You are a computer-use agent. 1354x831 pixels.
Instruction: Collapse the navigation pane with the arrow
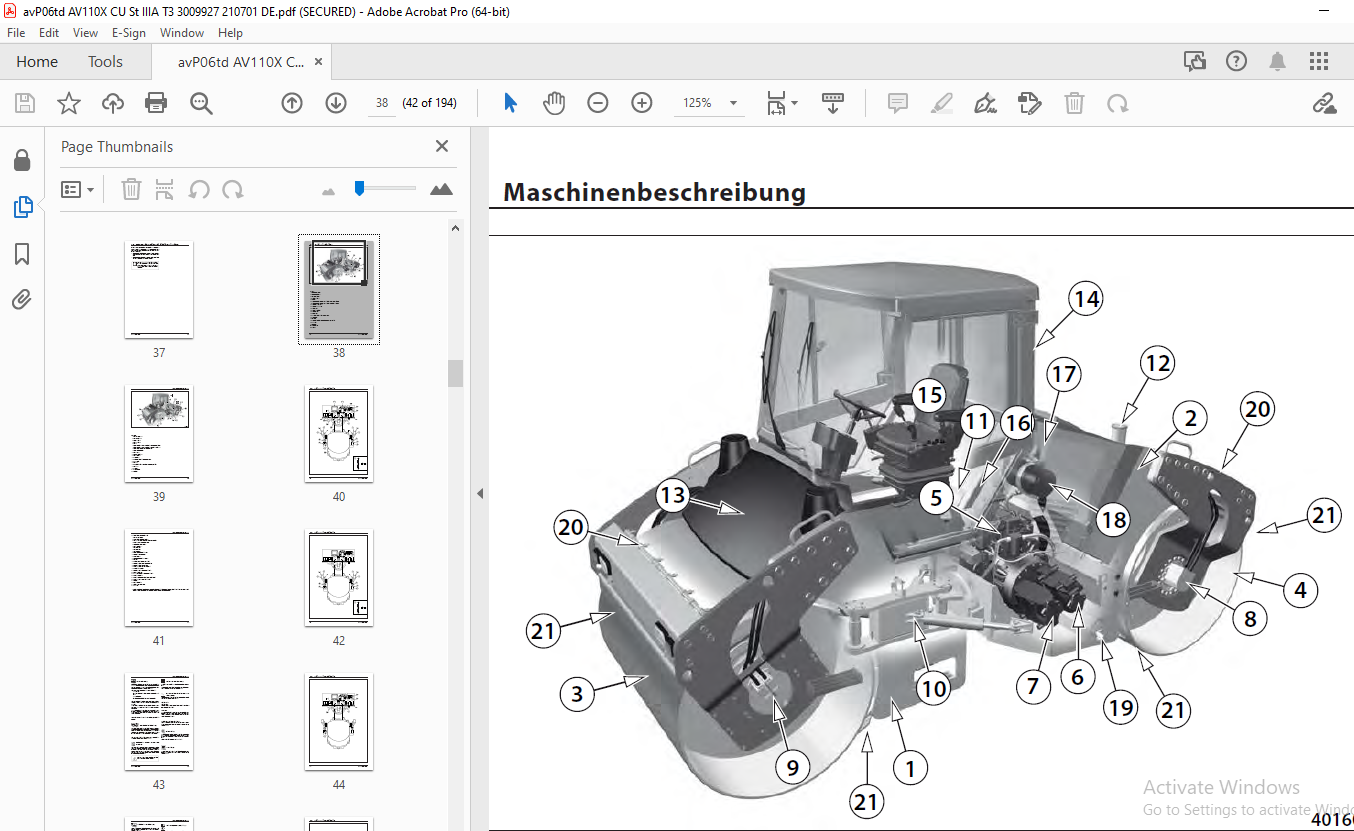click(479, 493)
